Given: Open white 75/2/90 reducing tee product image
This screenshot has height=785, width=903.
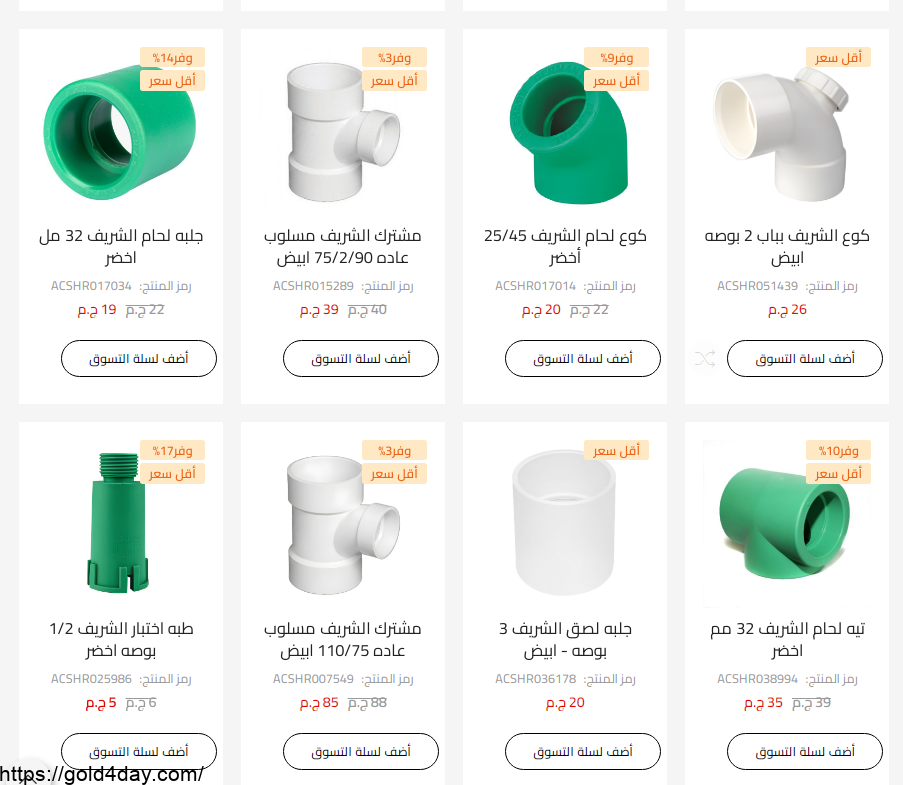Looking at the screenshot, I should point(343,133).
